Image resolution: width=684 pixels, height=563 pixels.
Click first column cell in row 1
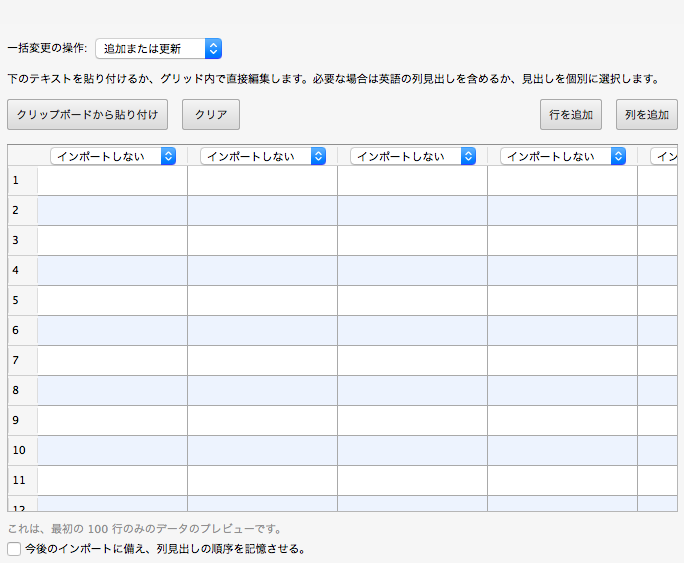click(x=113, y=181)
